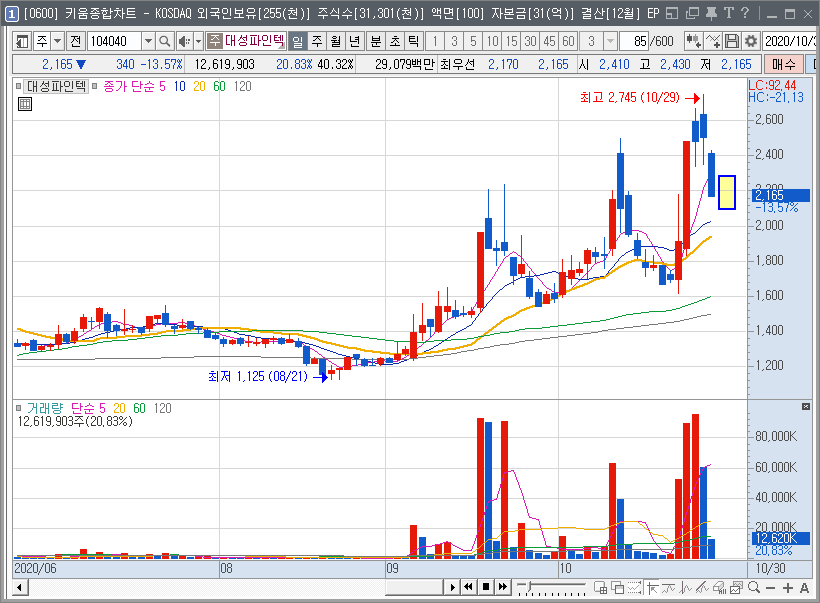Open the date field 2020/10/3

point(789,41)
